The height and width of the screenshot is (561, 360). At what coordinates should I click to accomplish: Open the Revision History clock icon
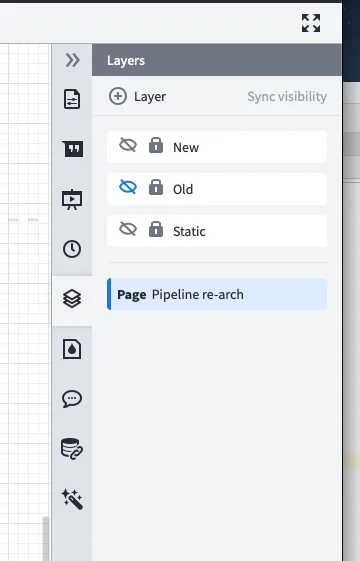point(72,249)
